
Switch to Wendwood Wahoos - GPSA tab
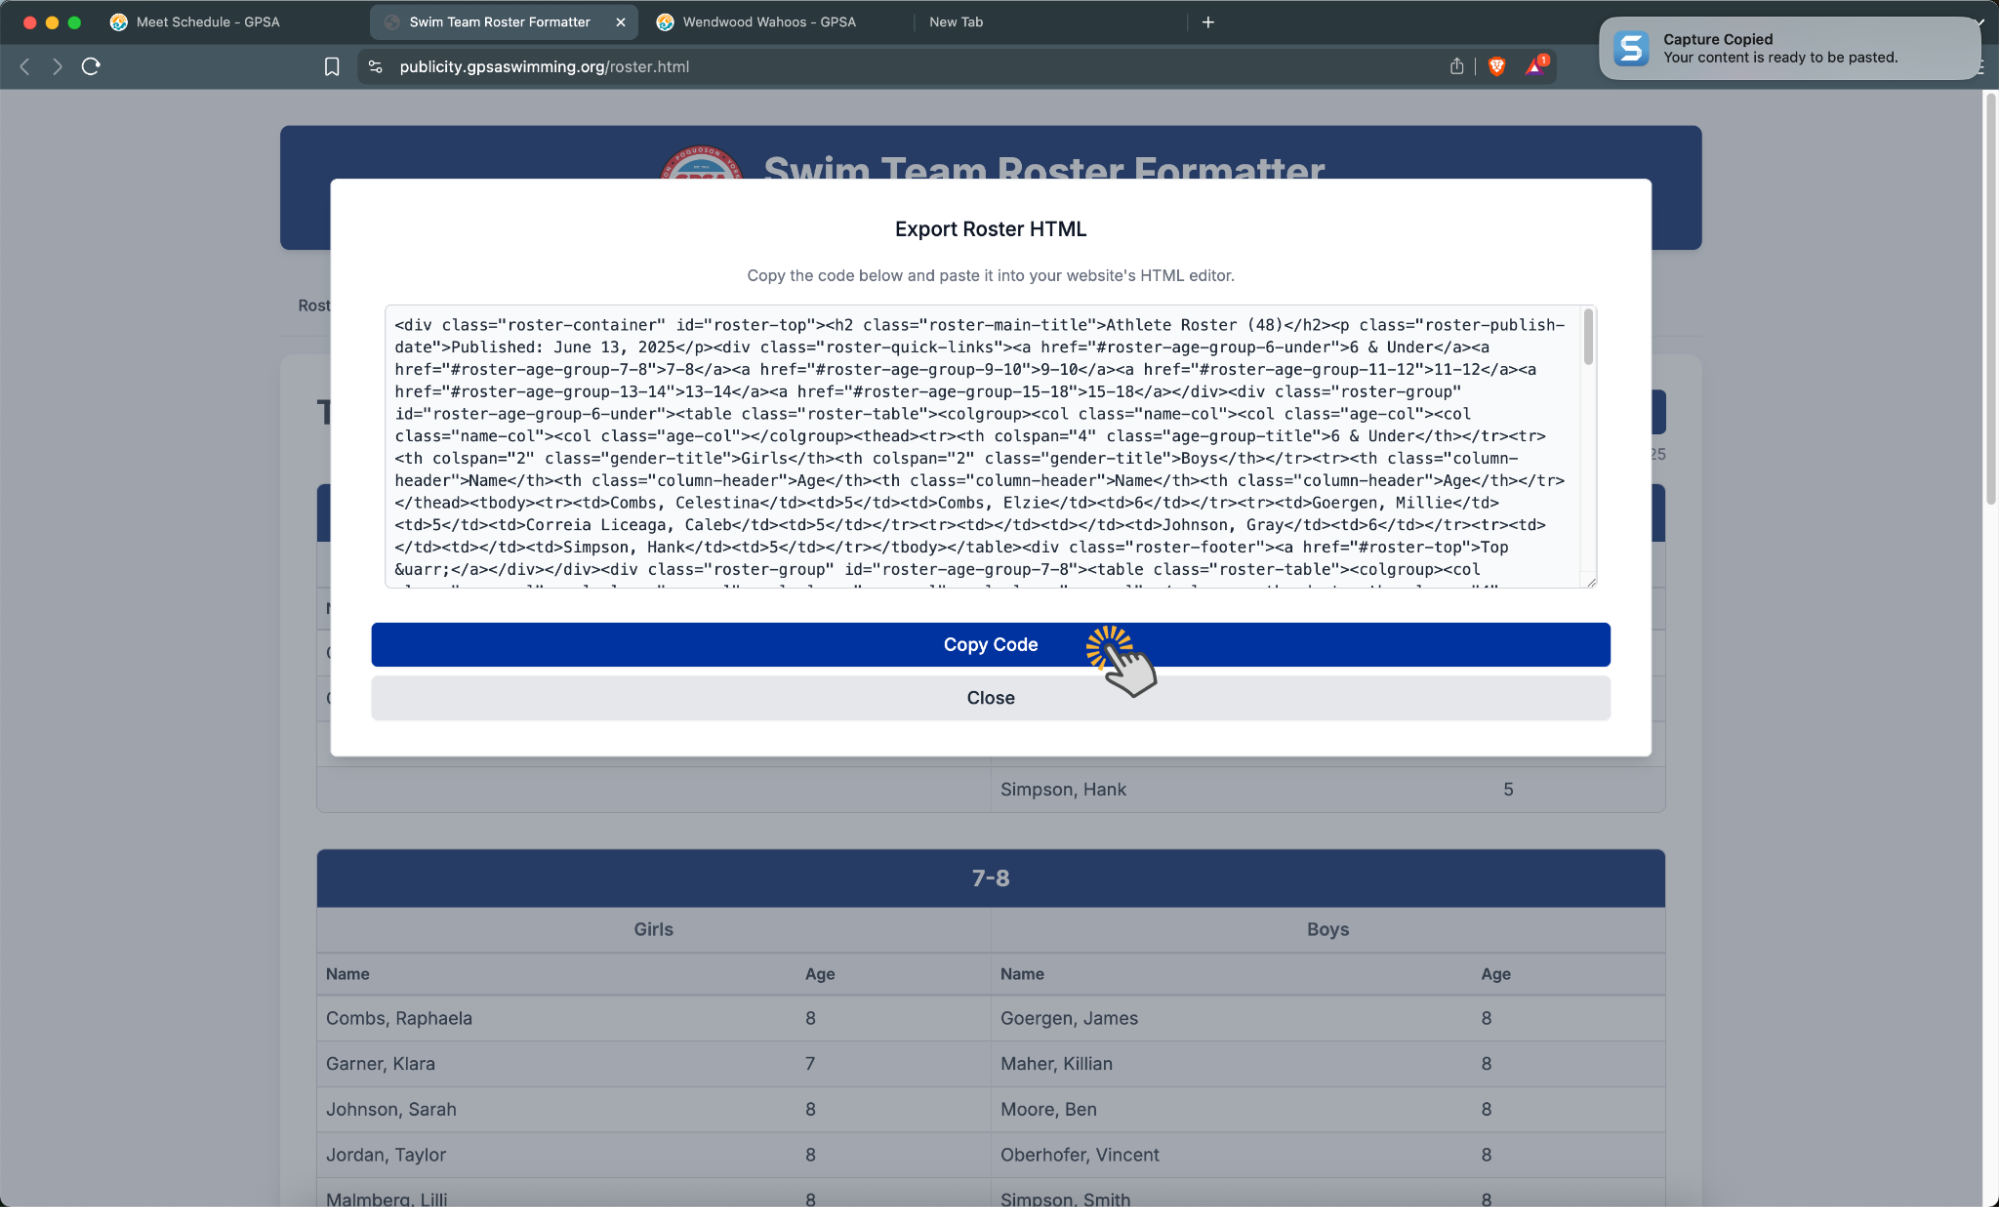(768, 22)
